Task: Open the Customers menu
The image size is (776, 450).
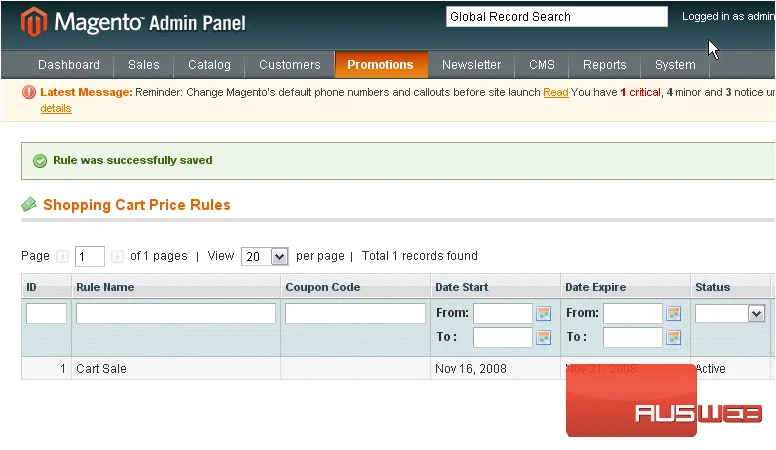Action: click(x=290, y=65)
